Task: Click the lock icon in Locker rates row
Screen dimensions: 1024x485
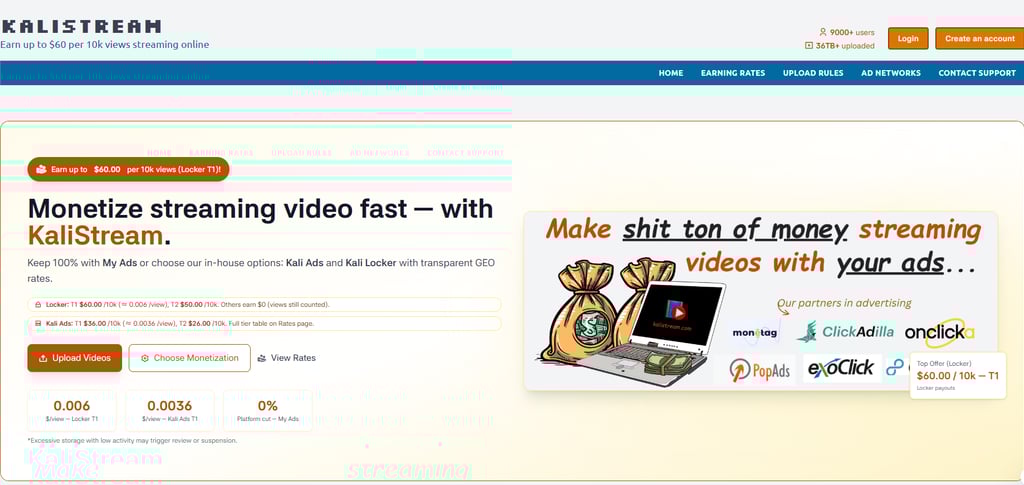Action: coord(39,305)
